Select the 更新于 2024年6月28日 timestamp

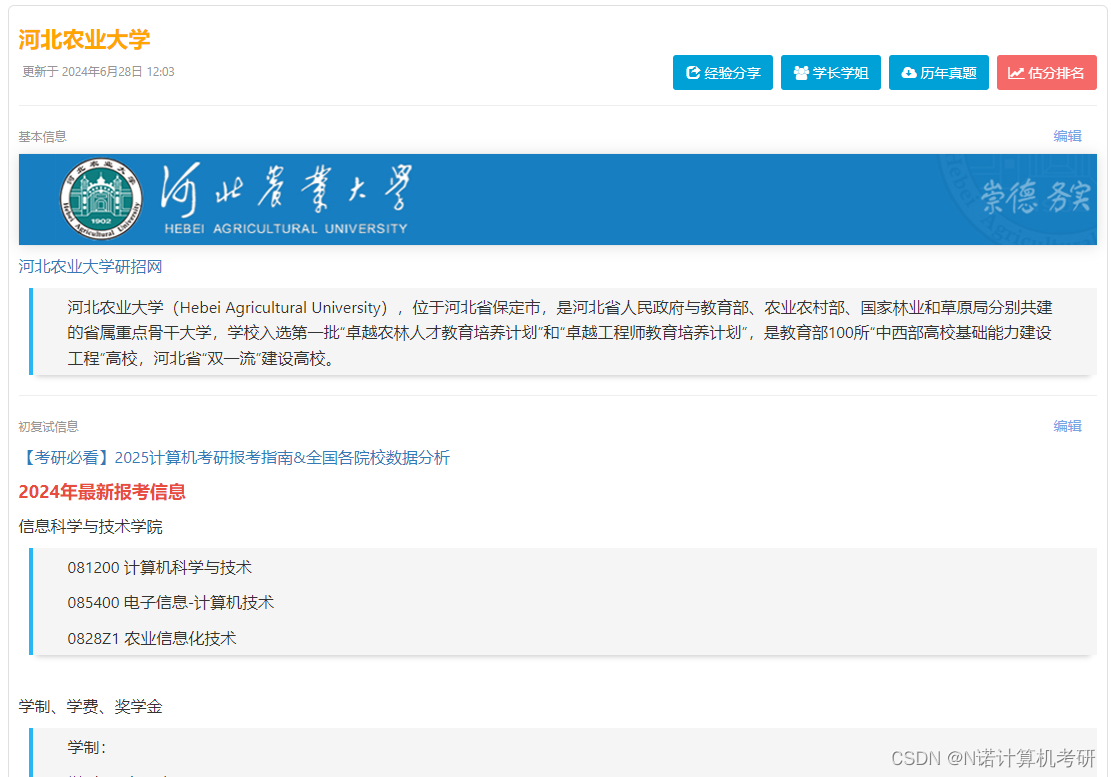(98, 72)
